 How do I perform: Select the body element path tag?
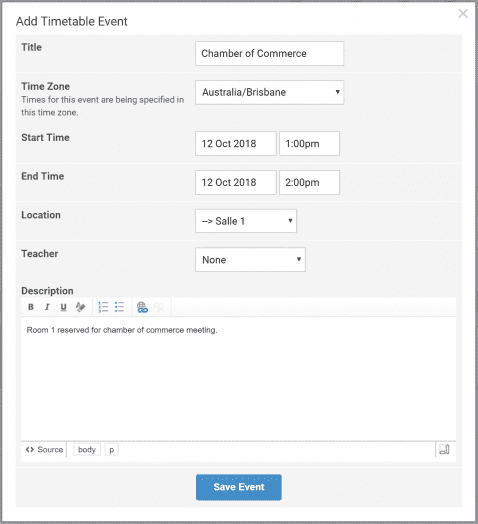pos(87,449)
